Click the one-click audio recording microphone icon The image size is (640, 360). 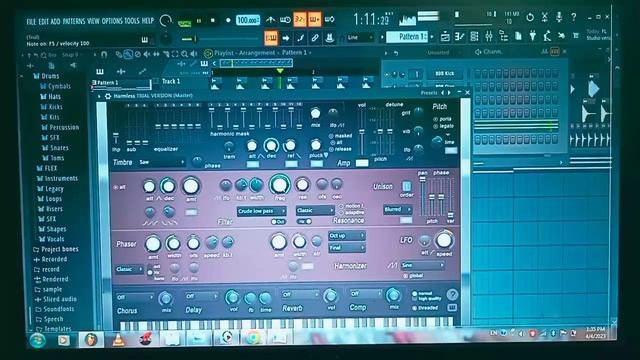(x=559, y=17)
